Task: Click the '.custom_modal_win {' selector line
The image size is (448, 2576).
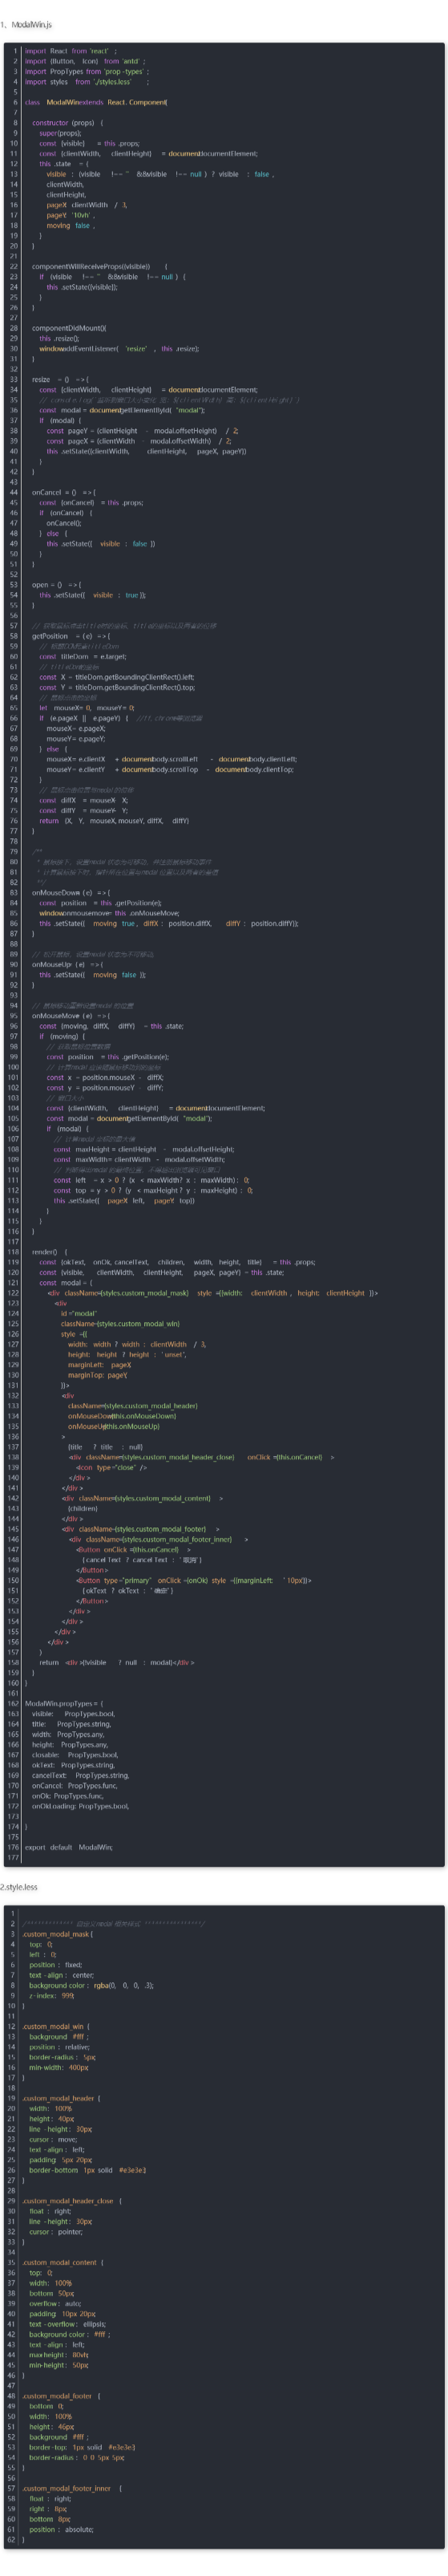Action: pos(56,2026)
